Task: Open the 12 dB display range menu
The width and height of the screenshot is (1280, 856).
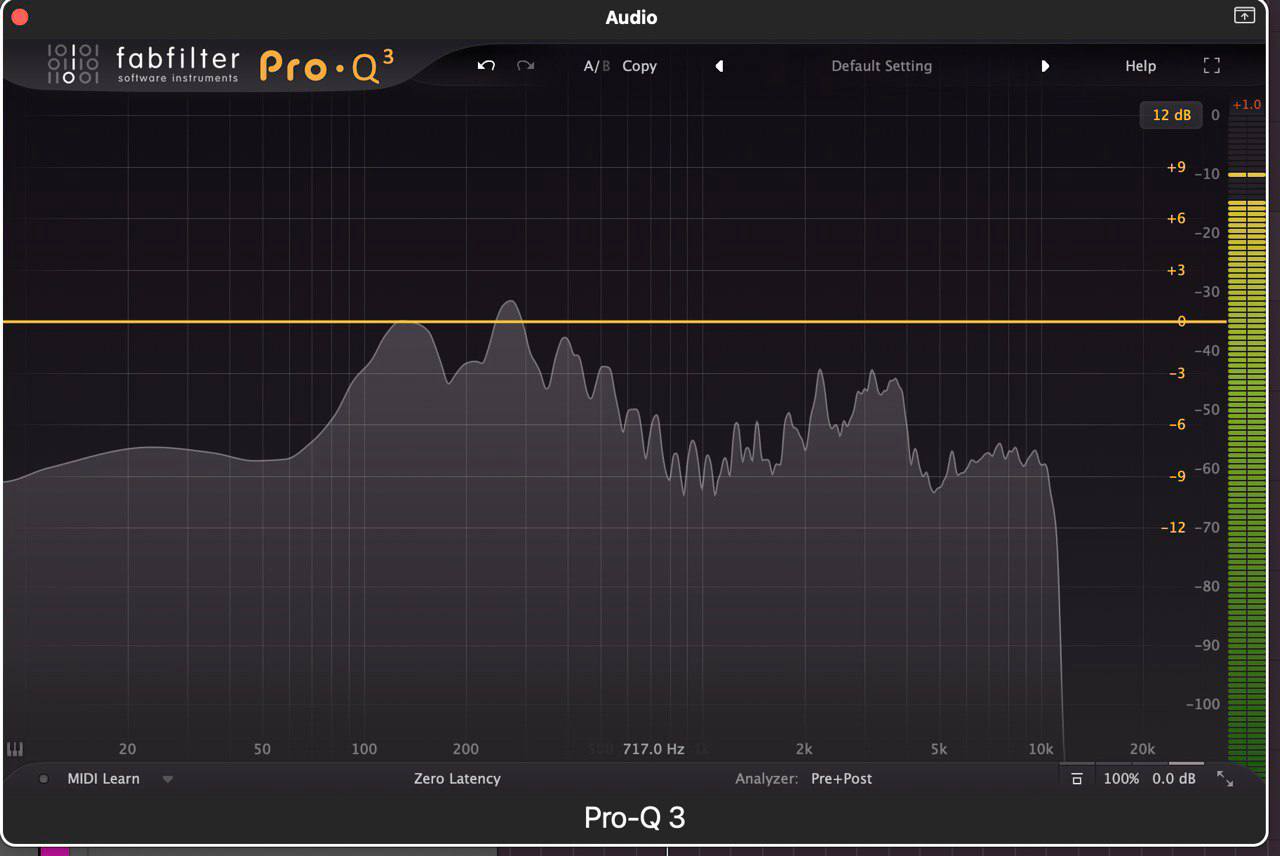Action: point(1171,115)
